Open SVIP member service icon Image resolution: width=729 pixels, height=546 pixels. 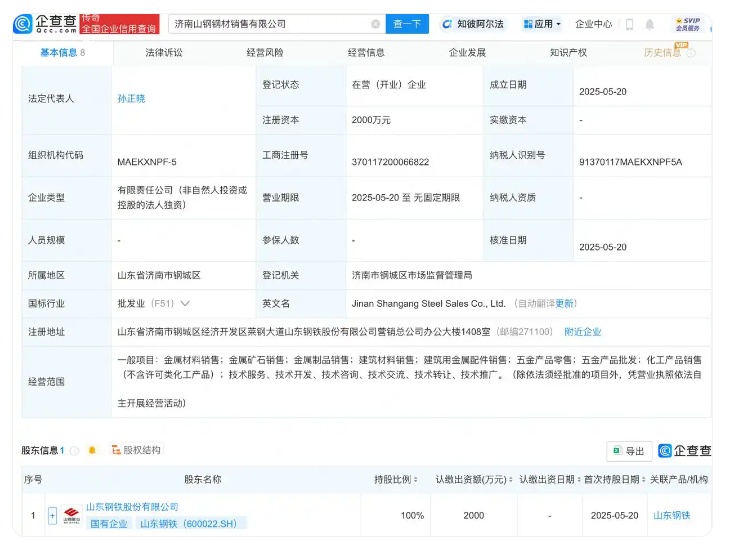688,24
